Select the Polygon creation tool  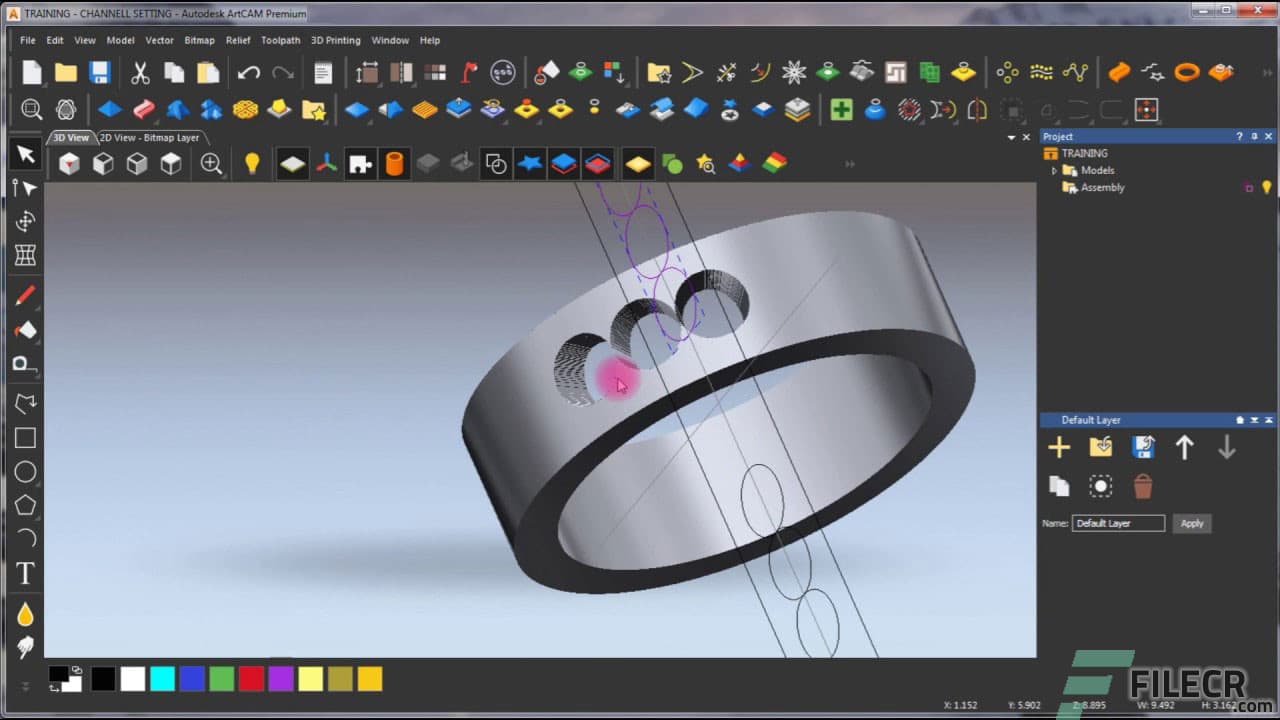coord(25,505)
